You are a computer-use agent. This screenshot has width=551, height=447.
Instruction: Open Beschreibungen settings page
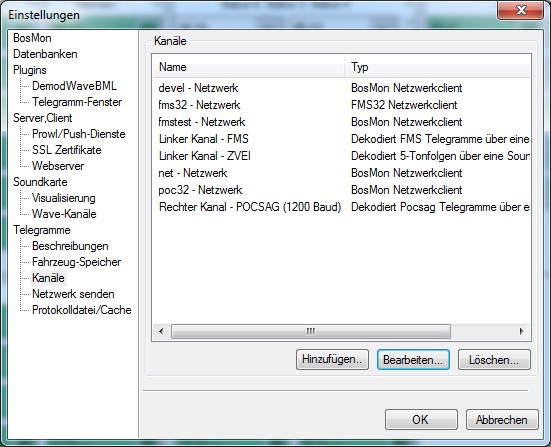[x=70, y=246]
